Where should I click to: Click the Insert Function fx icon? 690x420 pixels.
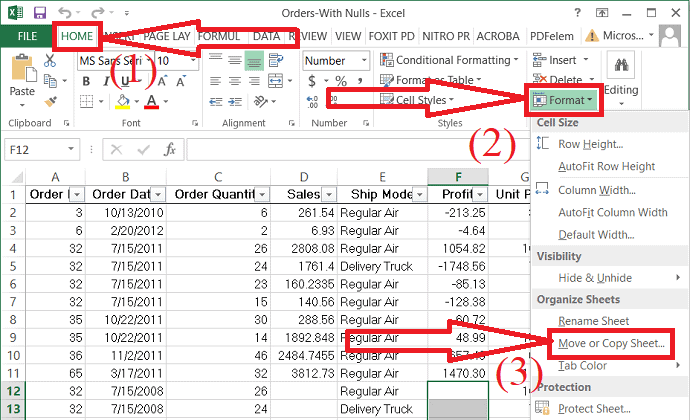click(x=170, y=150)
